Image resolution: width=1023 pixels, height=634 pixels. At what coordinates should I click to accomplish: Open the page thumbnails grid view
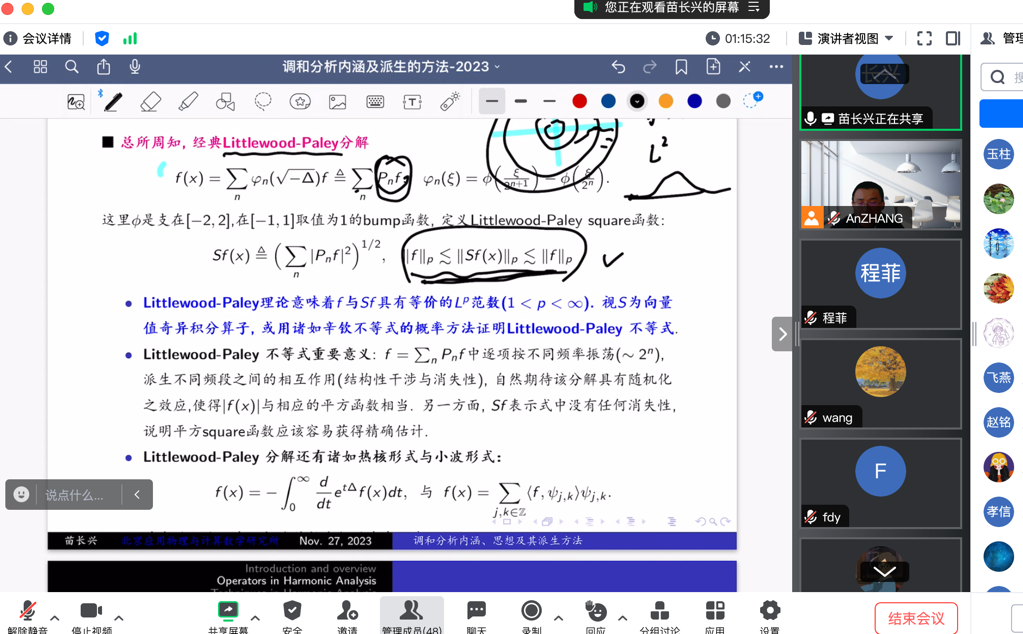40,67
